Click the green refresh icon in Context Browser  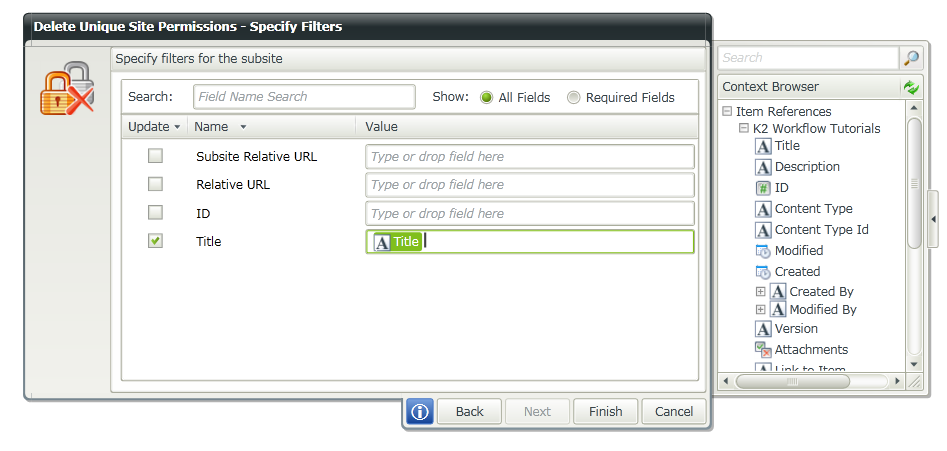pos(911,87)
